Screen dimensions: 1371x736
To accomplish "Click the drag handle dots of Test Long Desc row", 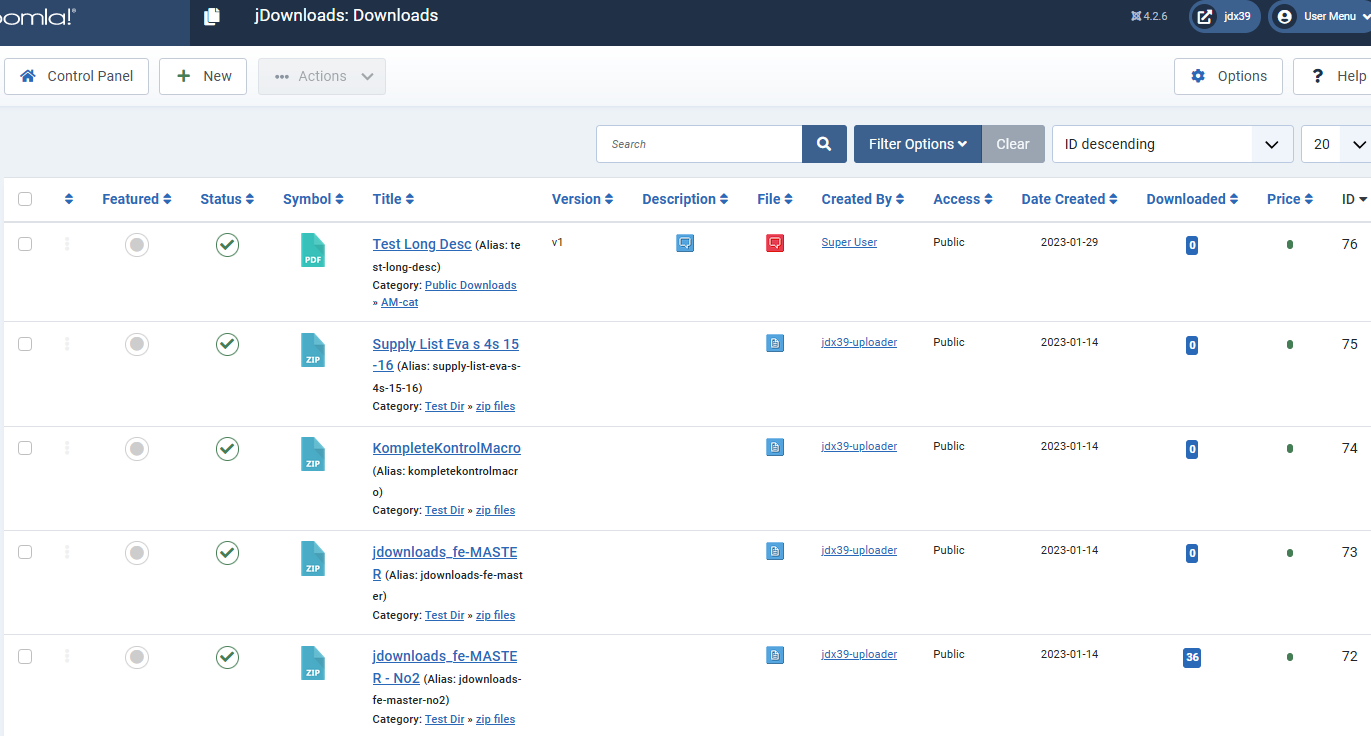I will point(67,244).
